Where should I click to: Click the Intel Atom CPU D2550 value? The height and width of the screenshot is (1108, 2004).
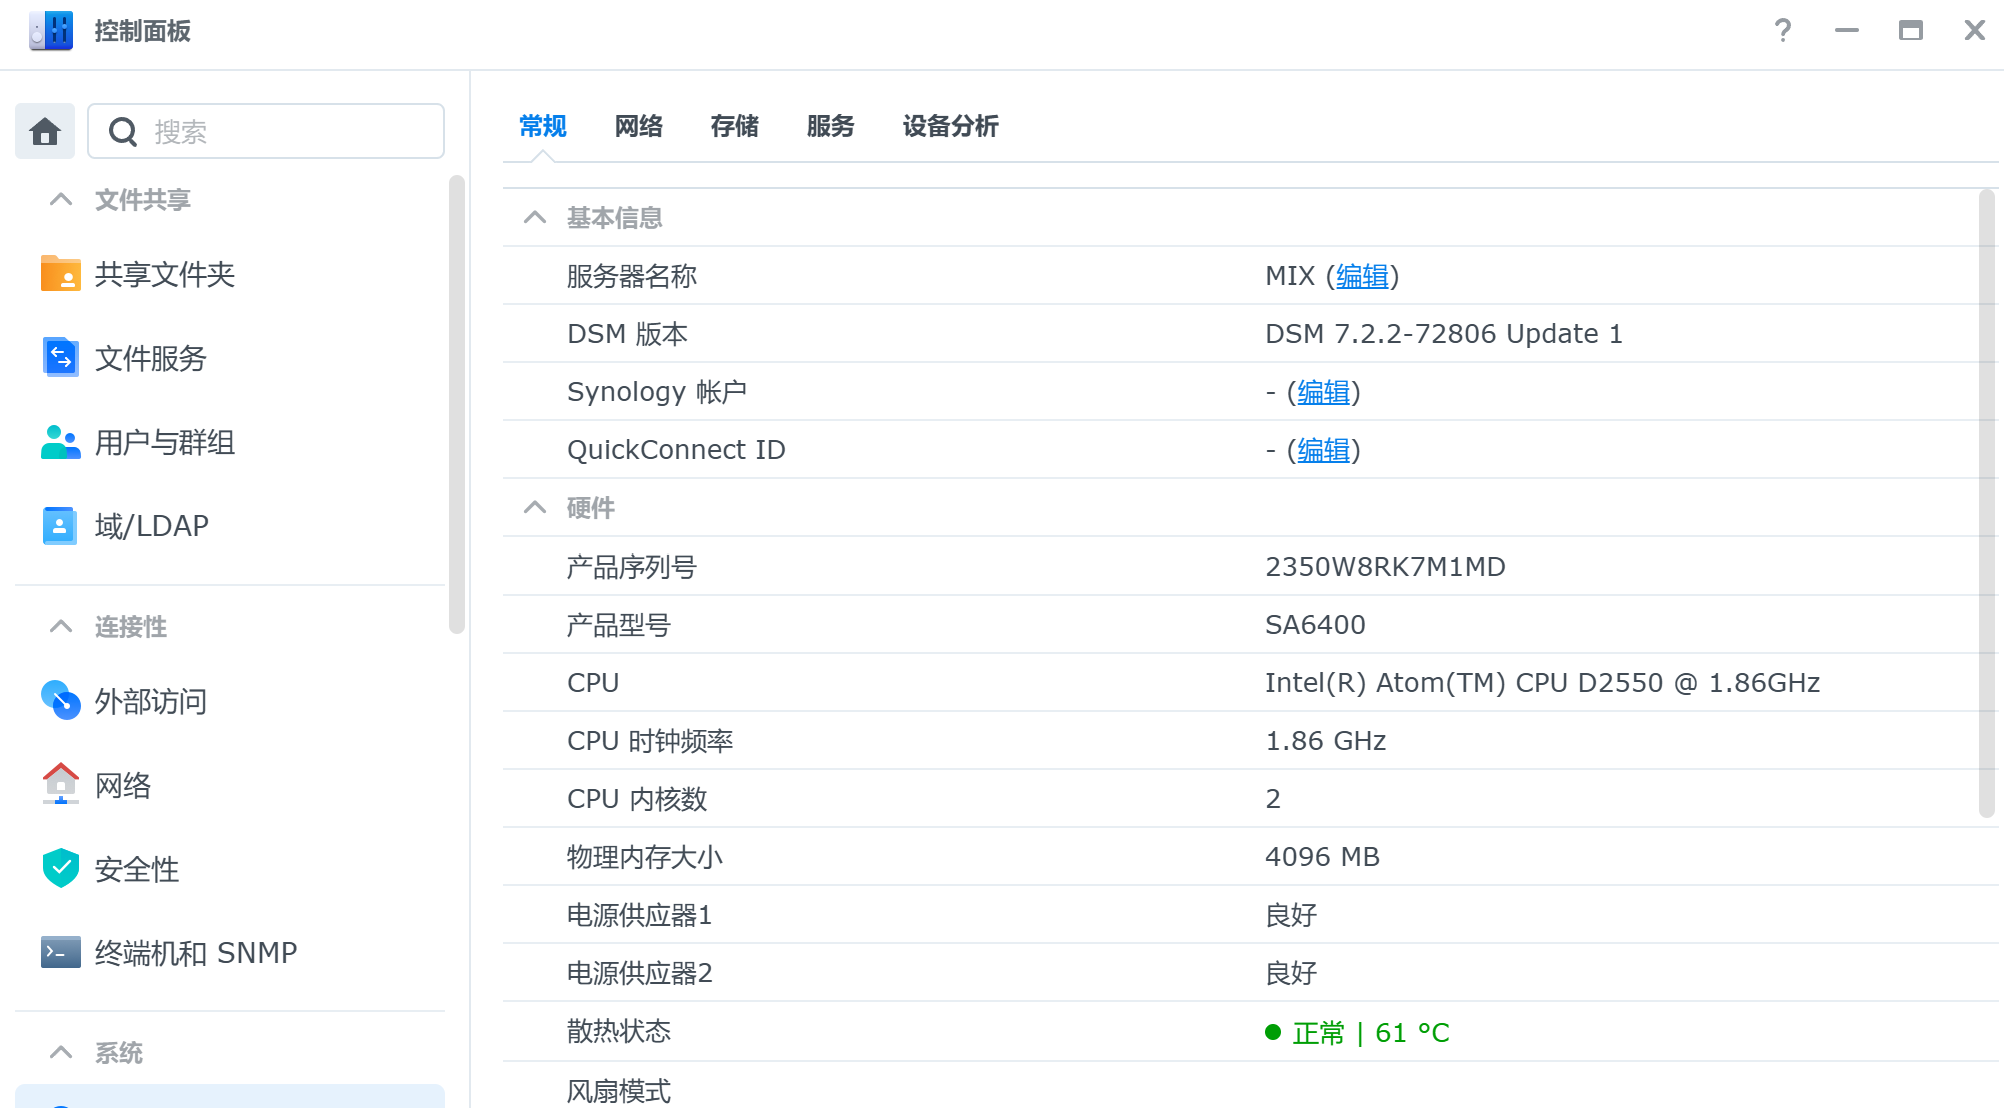(x=1542, y=683)
